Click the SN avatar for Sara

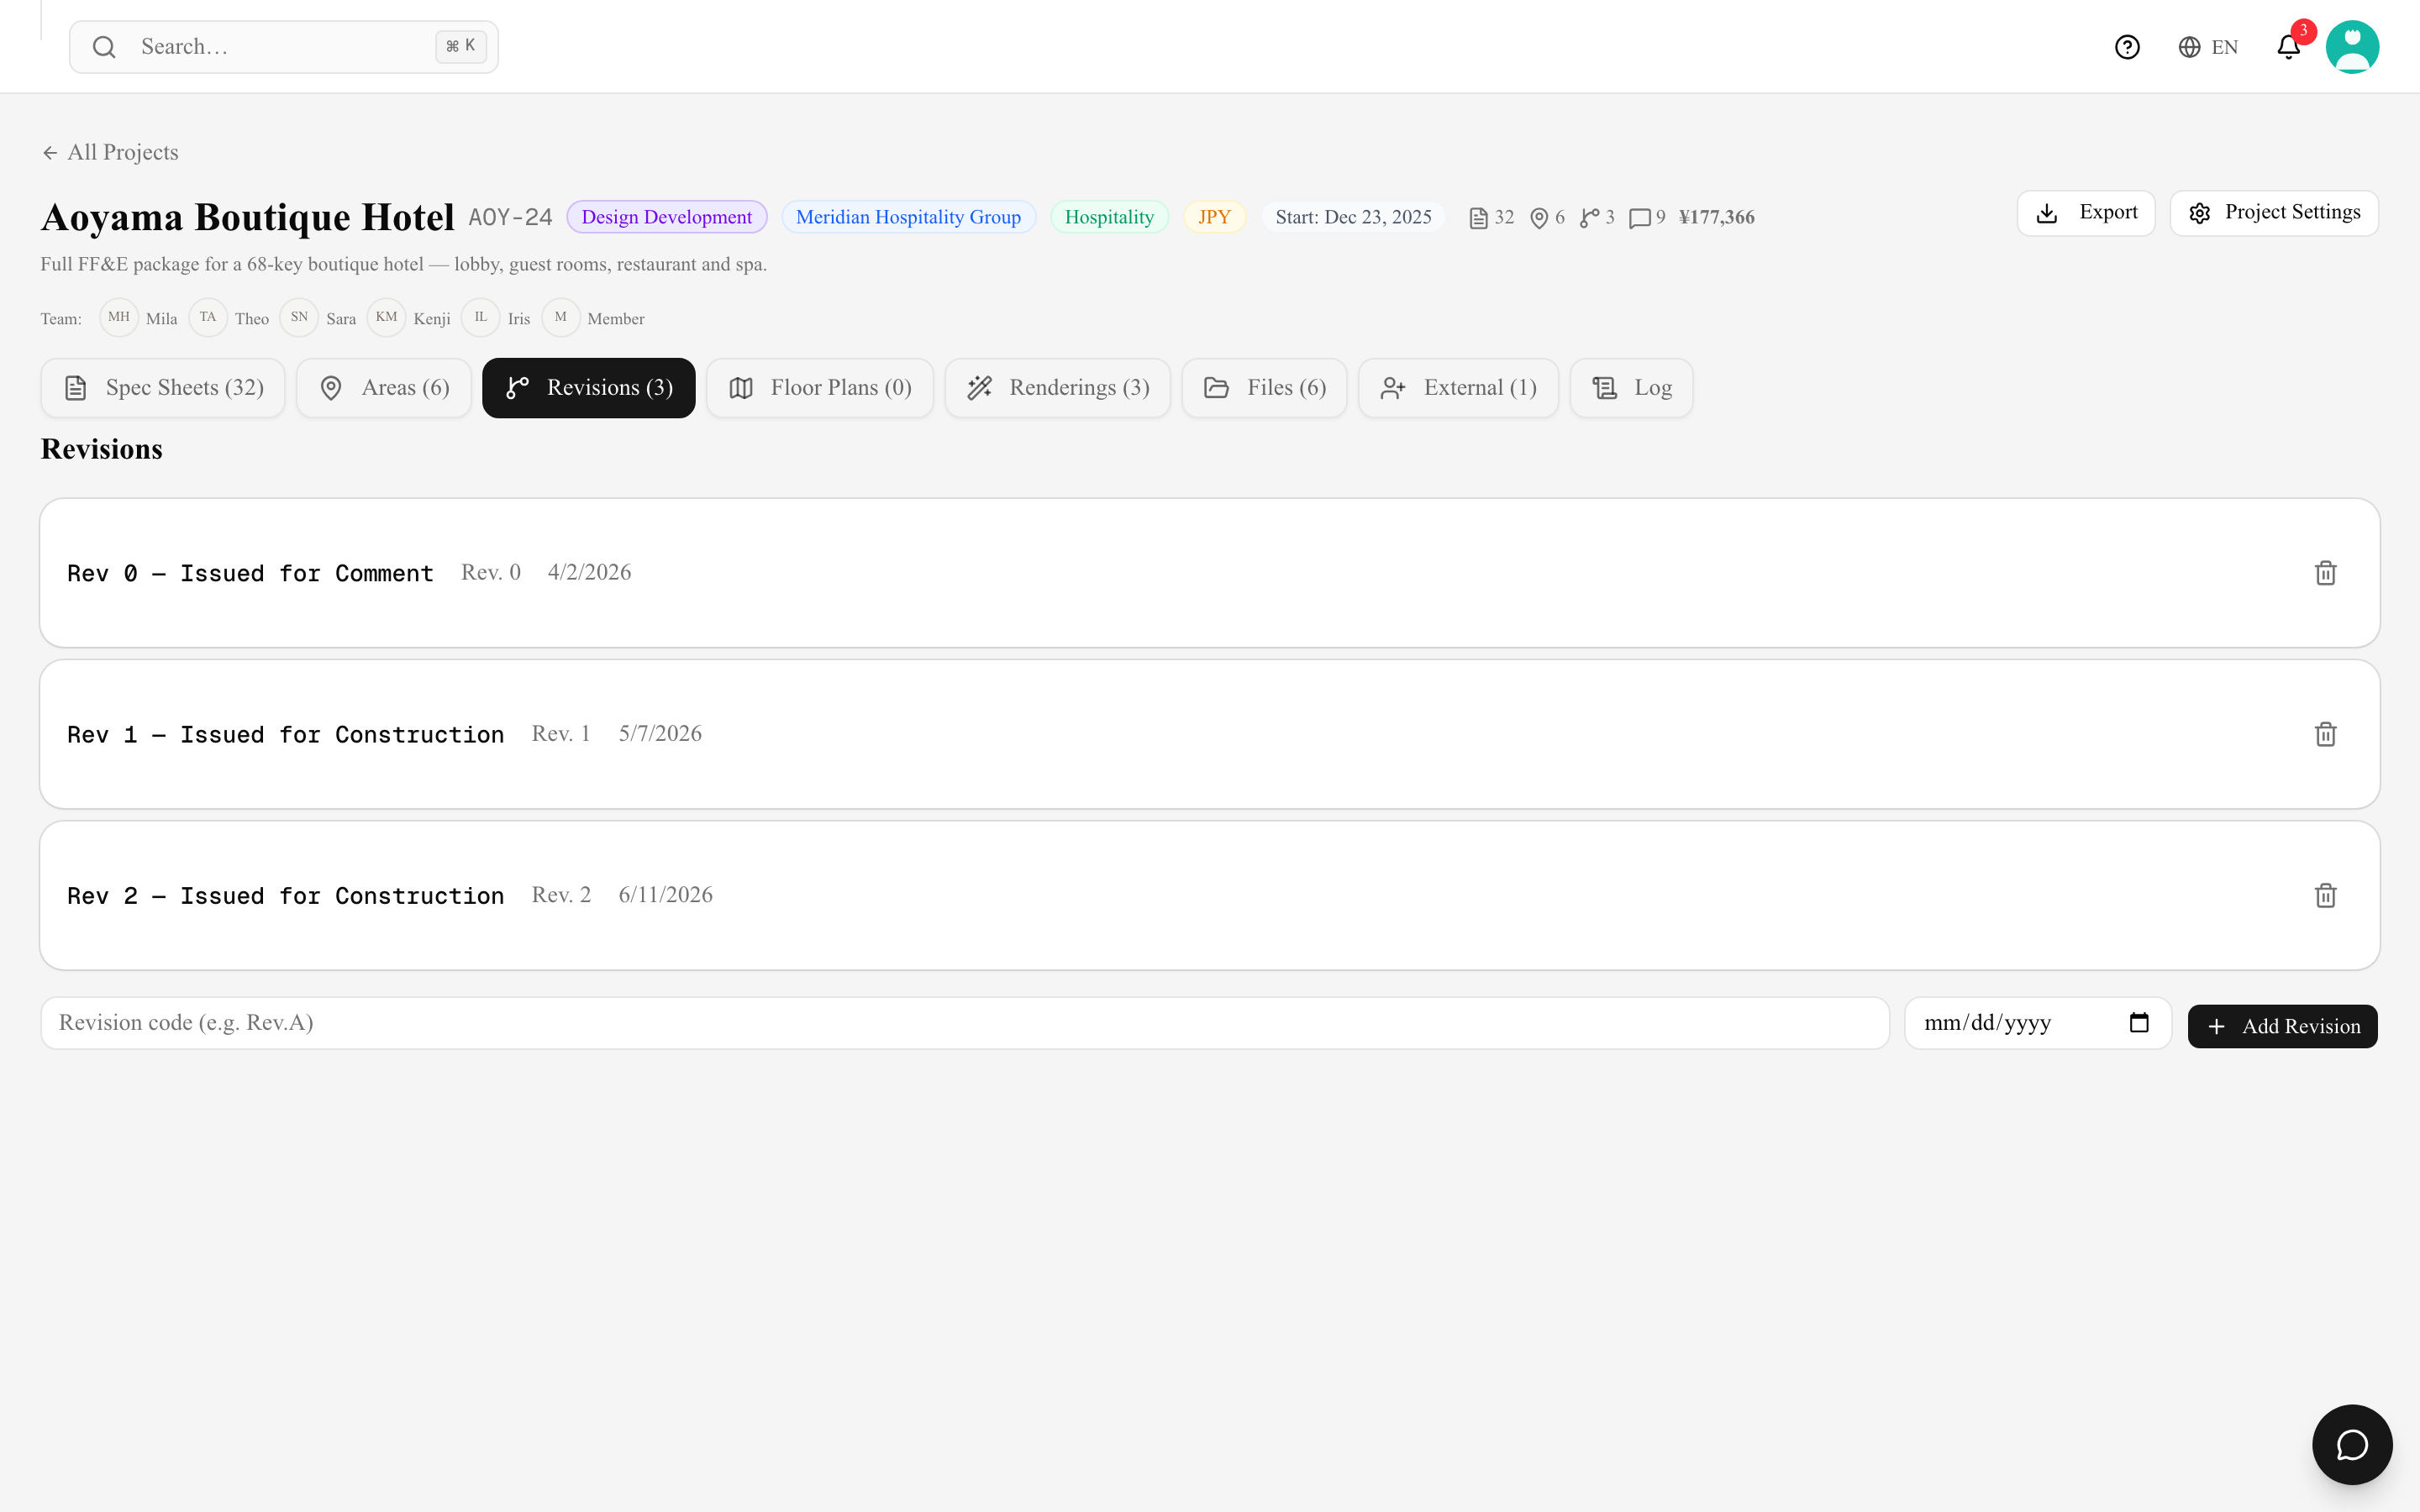(299, 317)
